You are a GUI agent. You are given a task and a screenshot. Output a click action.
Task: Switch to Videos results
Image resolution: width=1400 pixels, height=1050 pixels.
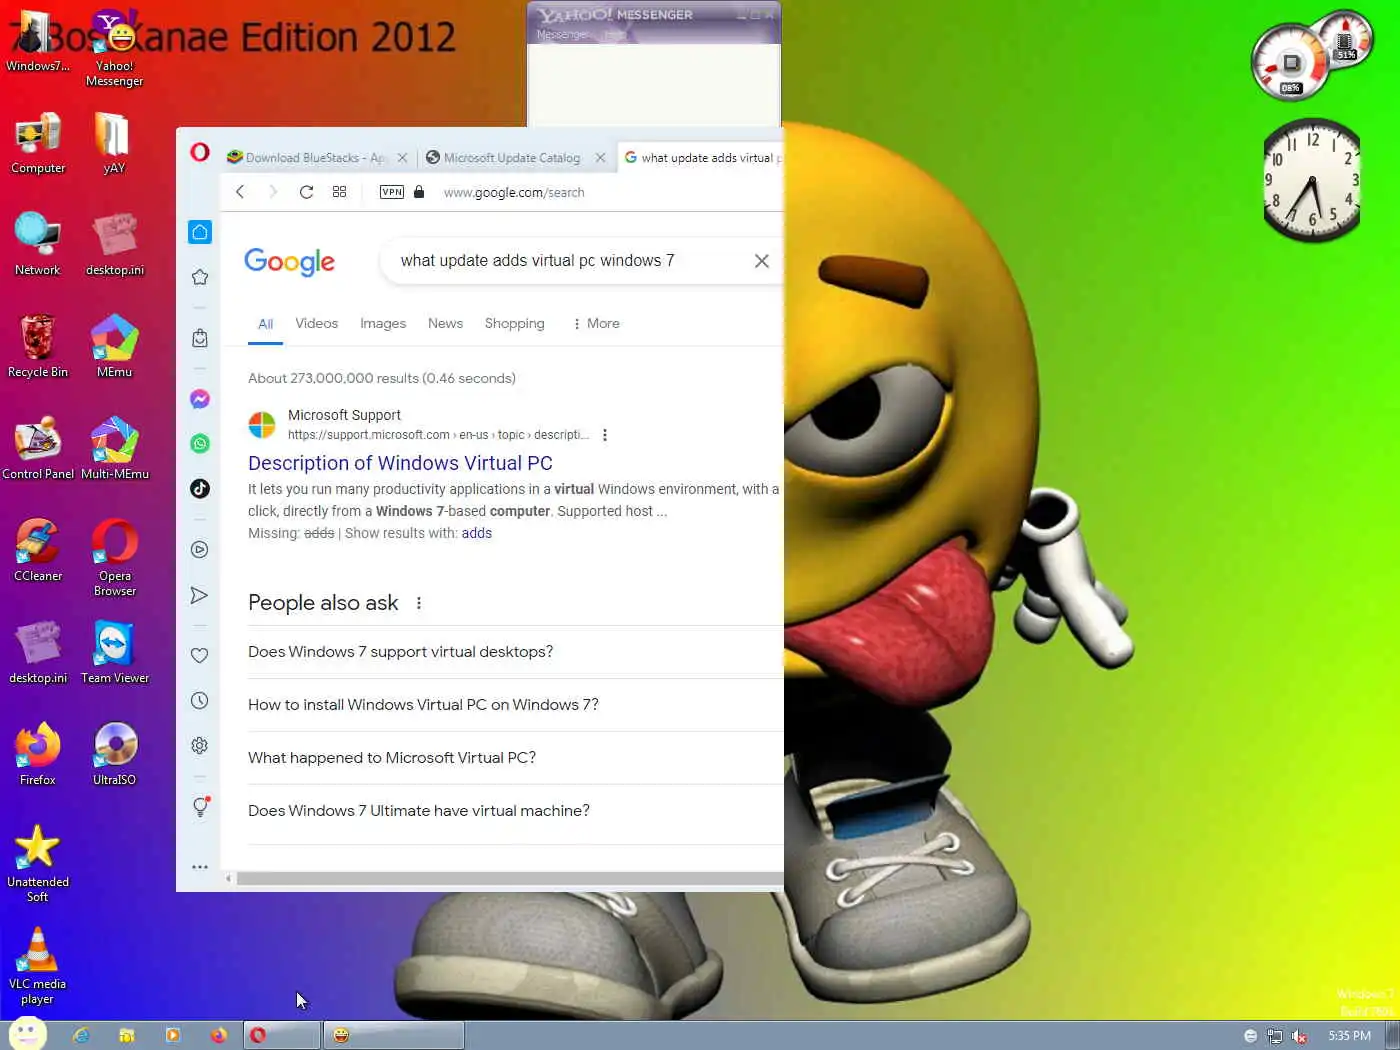[x=316, y=324]
